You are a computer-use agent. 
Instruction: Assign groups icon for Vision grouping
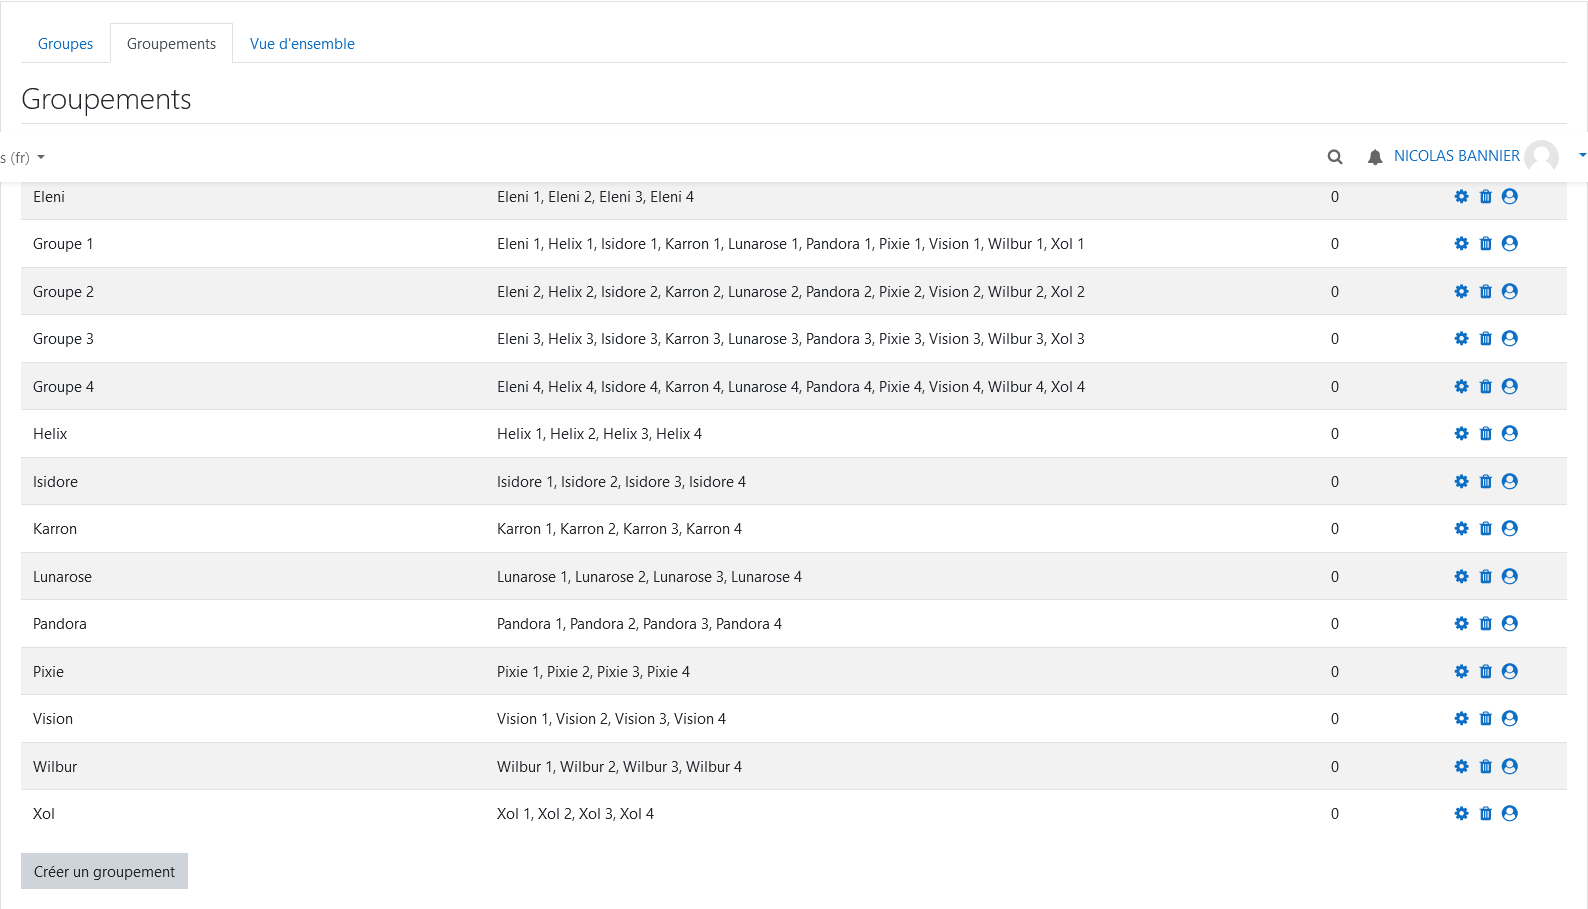pyautogui.click(x=1510, y=719)
